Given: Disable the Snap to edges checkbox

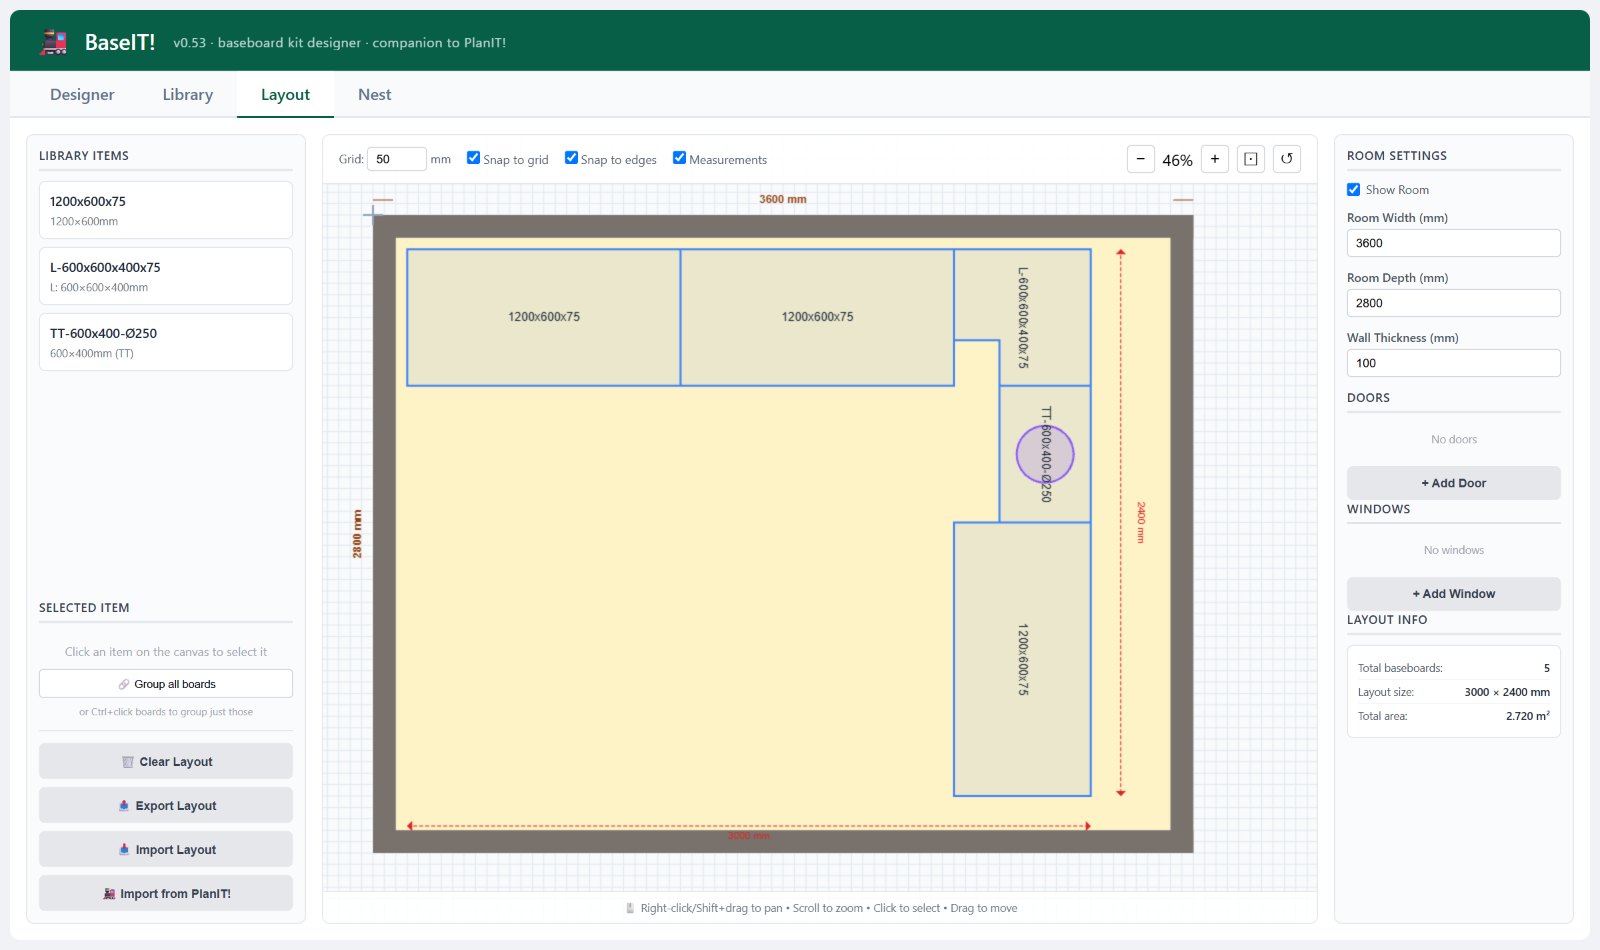Looking at the screenshot, I should tap(571, 158).
